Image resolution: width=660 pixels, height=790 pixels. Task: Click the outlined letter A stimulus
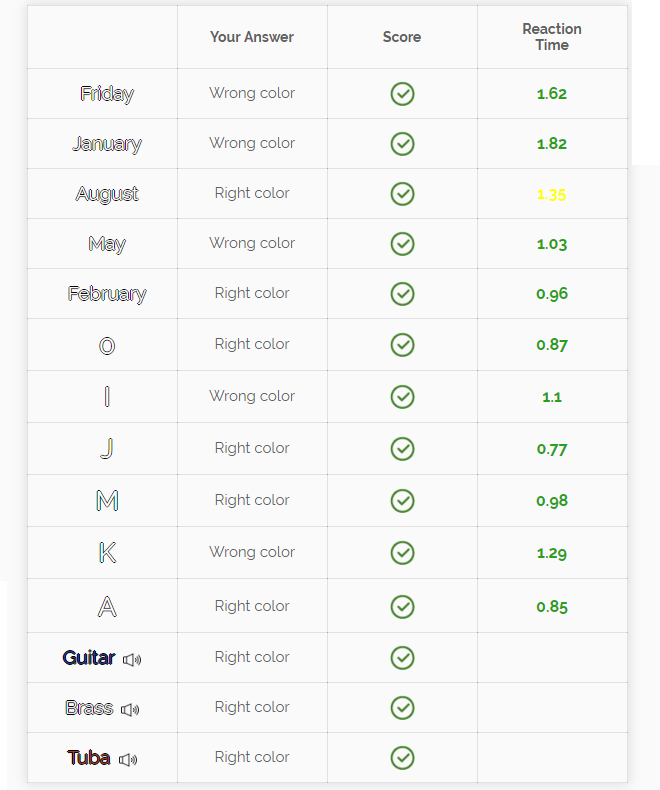(107, 606)
